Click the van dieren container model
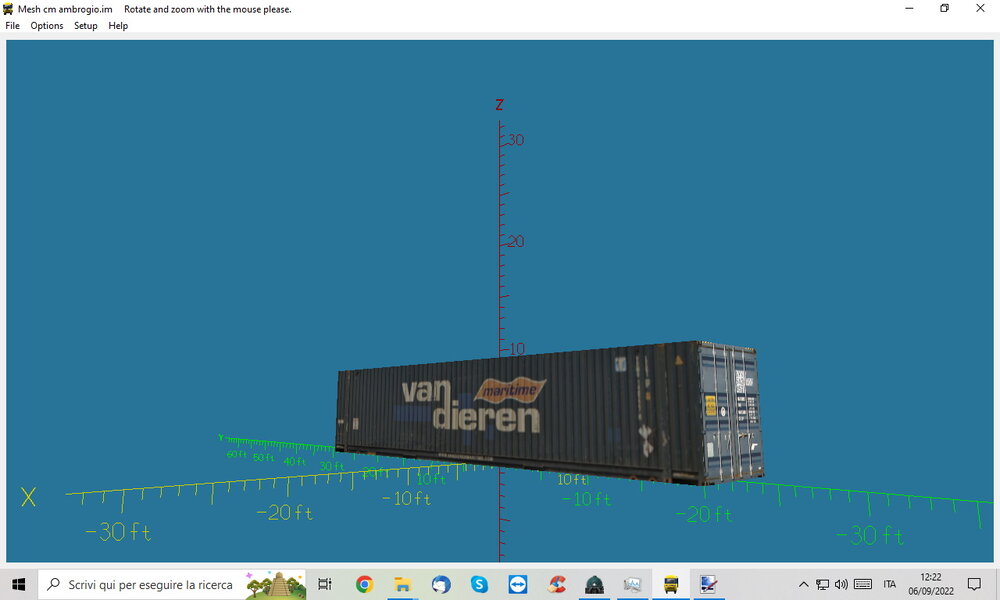The width and height of the screenshot is (1000, 600). click(550, 413)
